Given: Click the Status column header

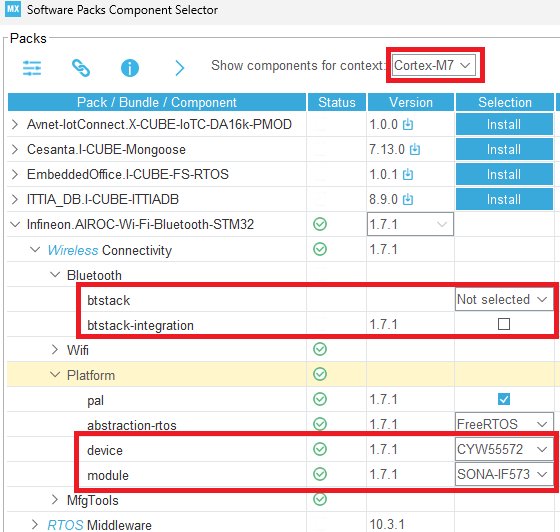Looking at the screenshot, I should pos(337,102).
